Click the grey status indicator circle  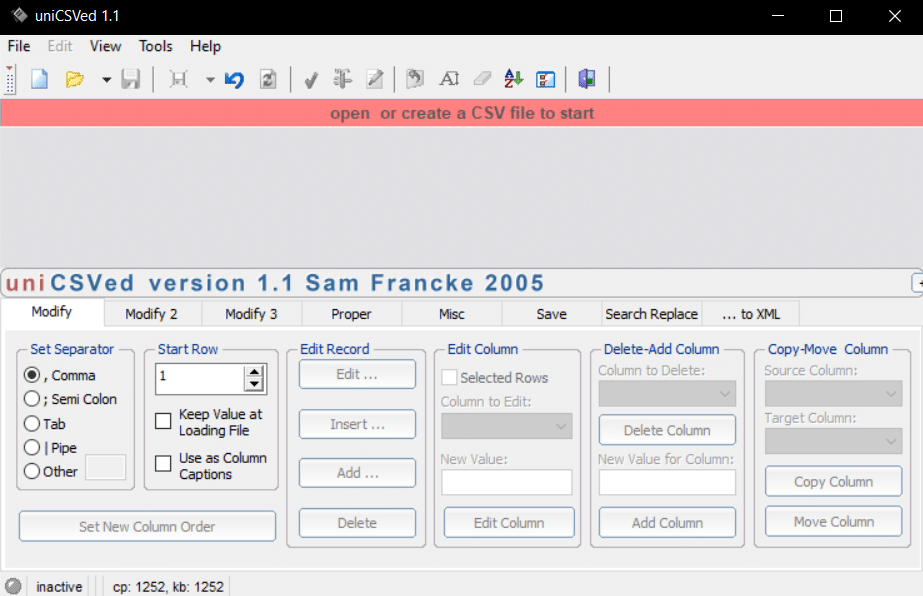click(13, 586)
